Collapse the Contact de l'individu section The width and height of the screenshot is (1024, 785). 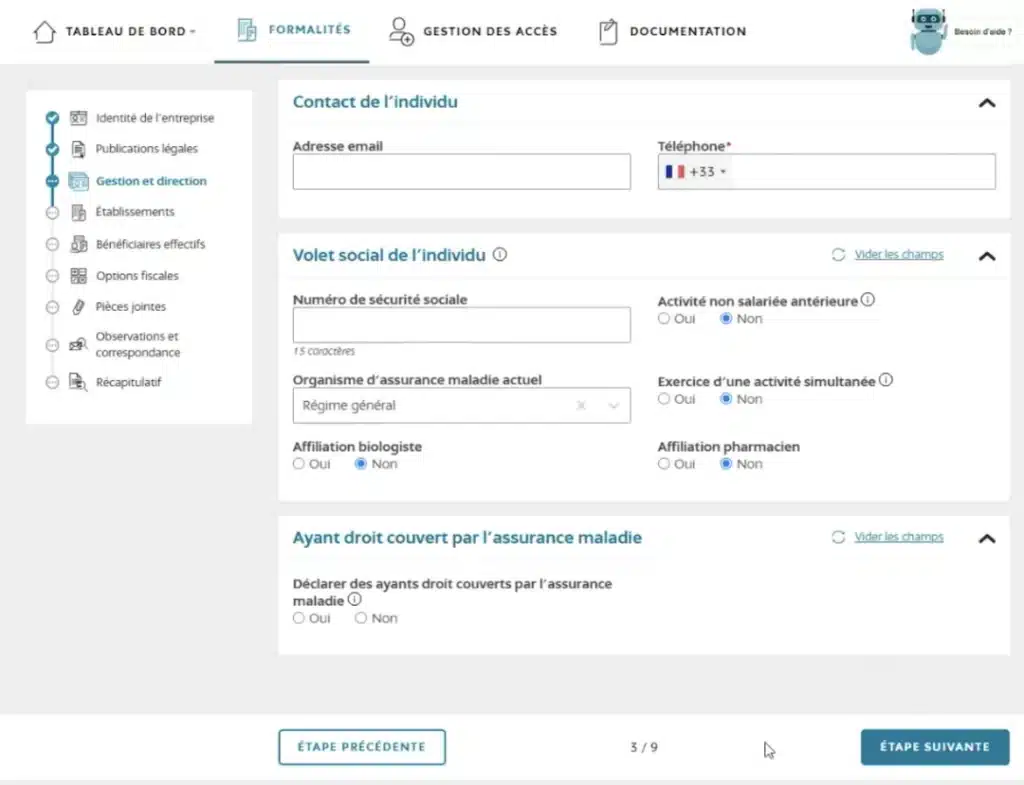tap(987, 103)
